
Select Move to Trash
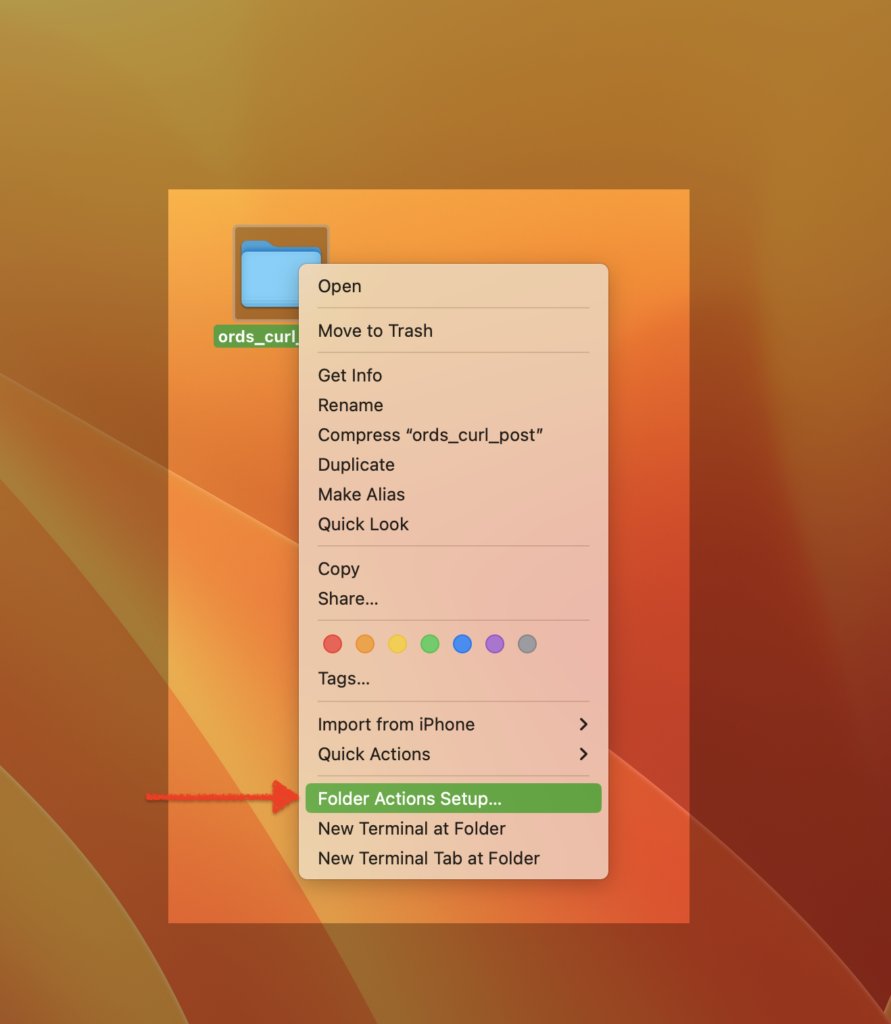(375, 331)
